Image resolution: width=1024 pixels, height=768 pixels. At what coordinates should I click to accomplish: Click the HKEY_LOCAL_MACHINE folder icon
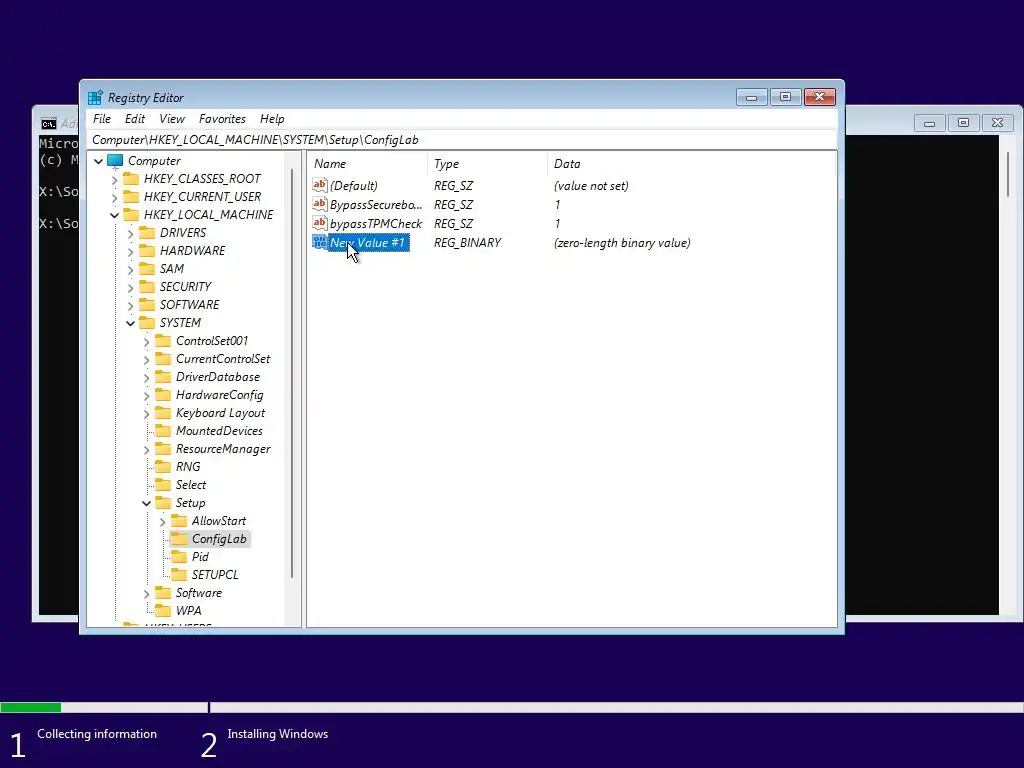point(131,214)
